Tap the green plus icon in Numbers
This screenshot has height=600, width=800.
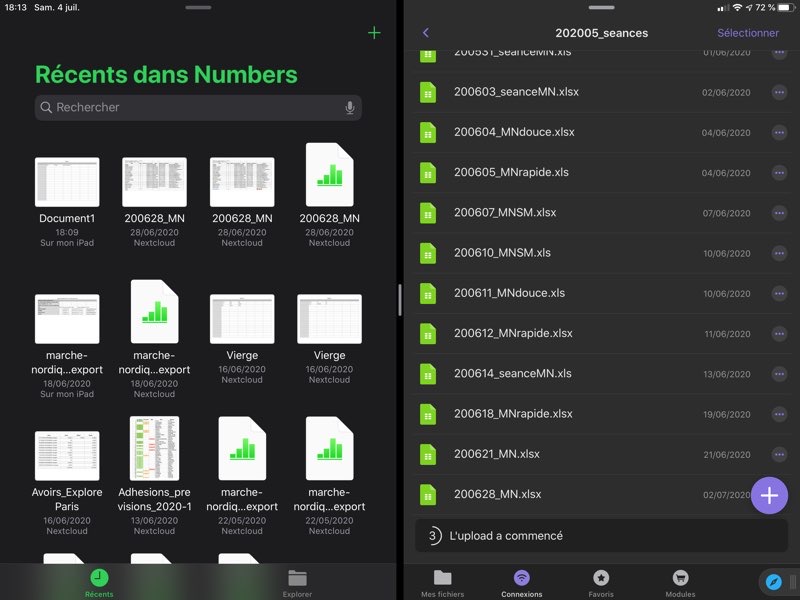click(374, 33)
